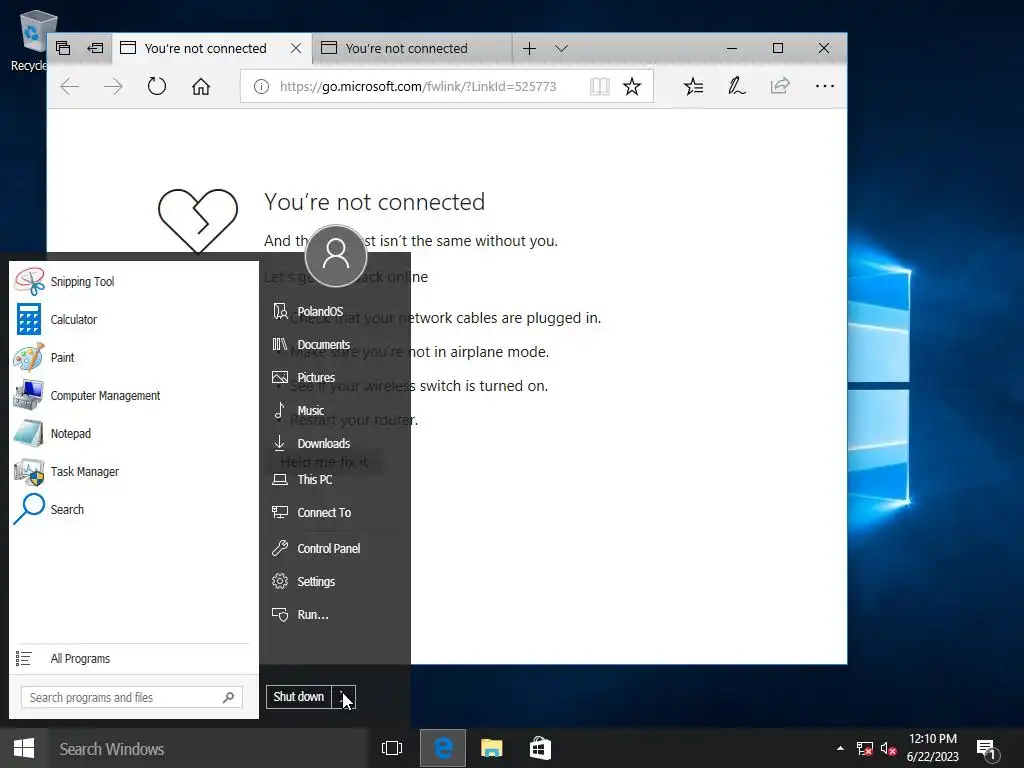Click the 'tabs you've set aside' icon
The image size is (1024, 768).
coord(63,48)
